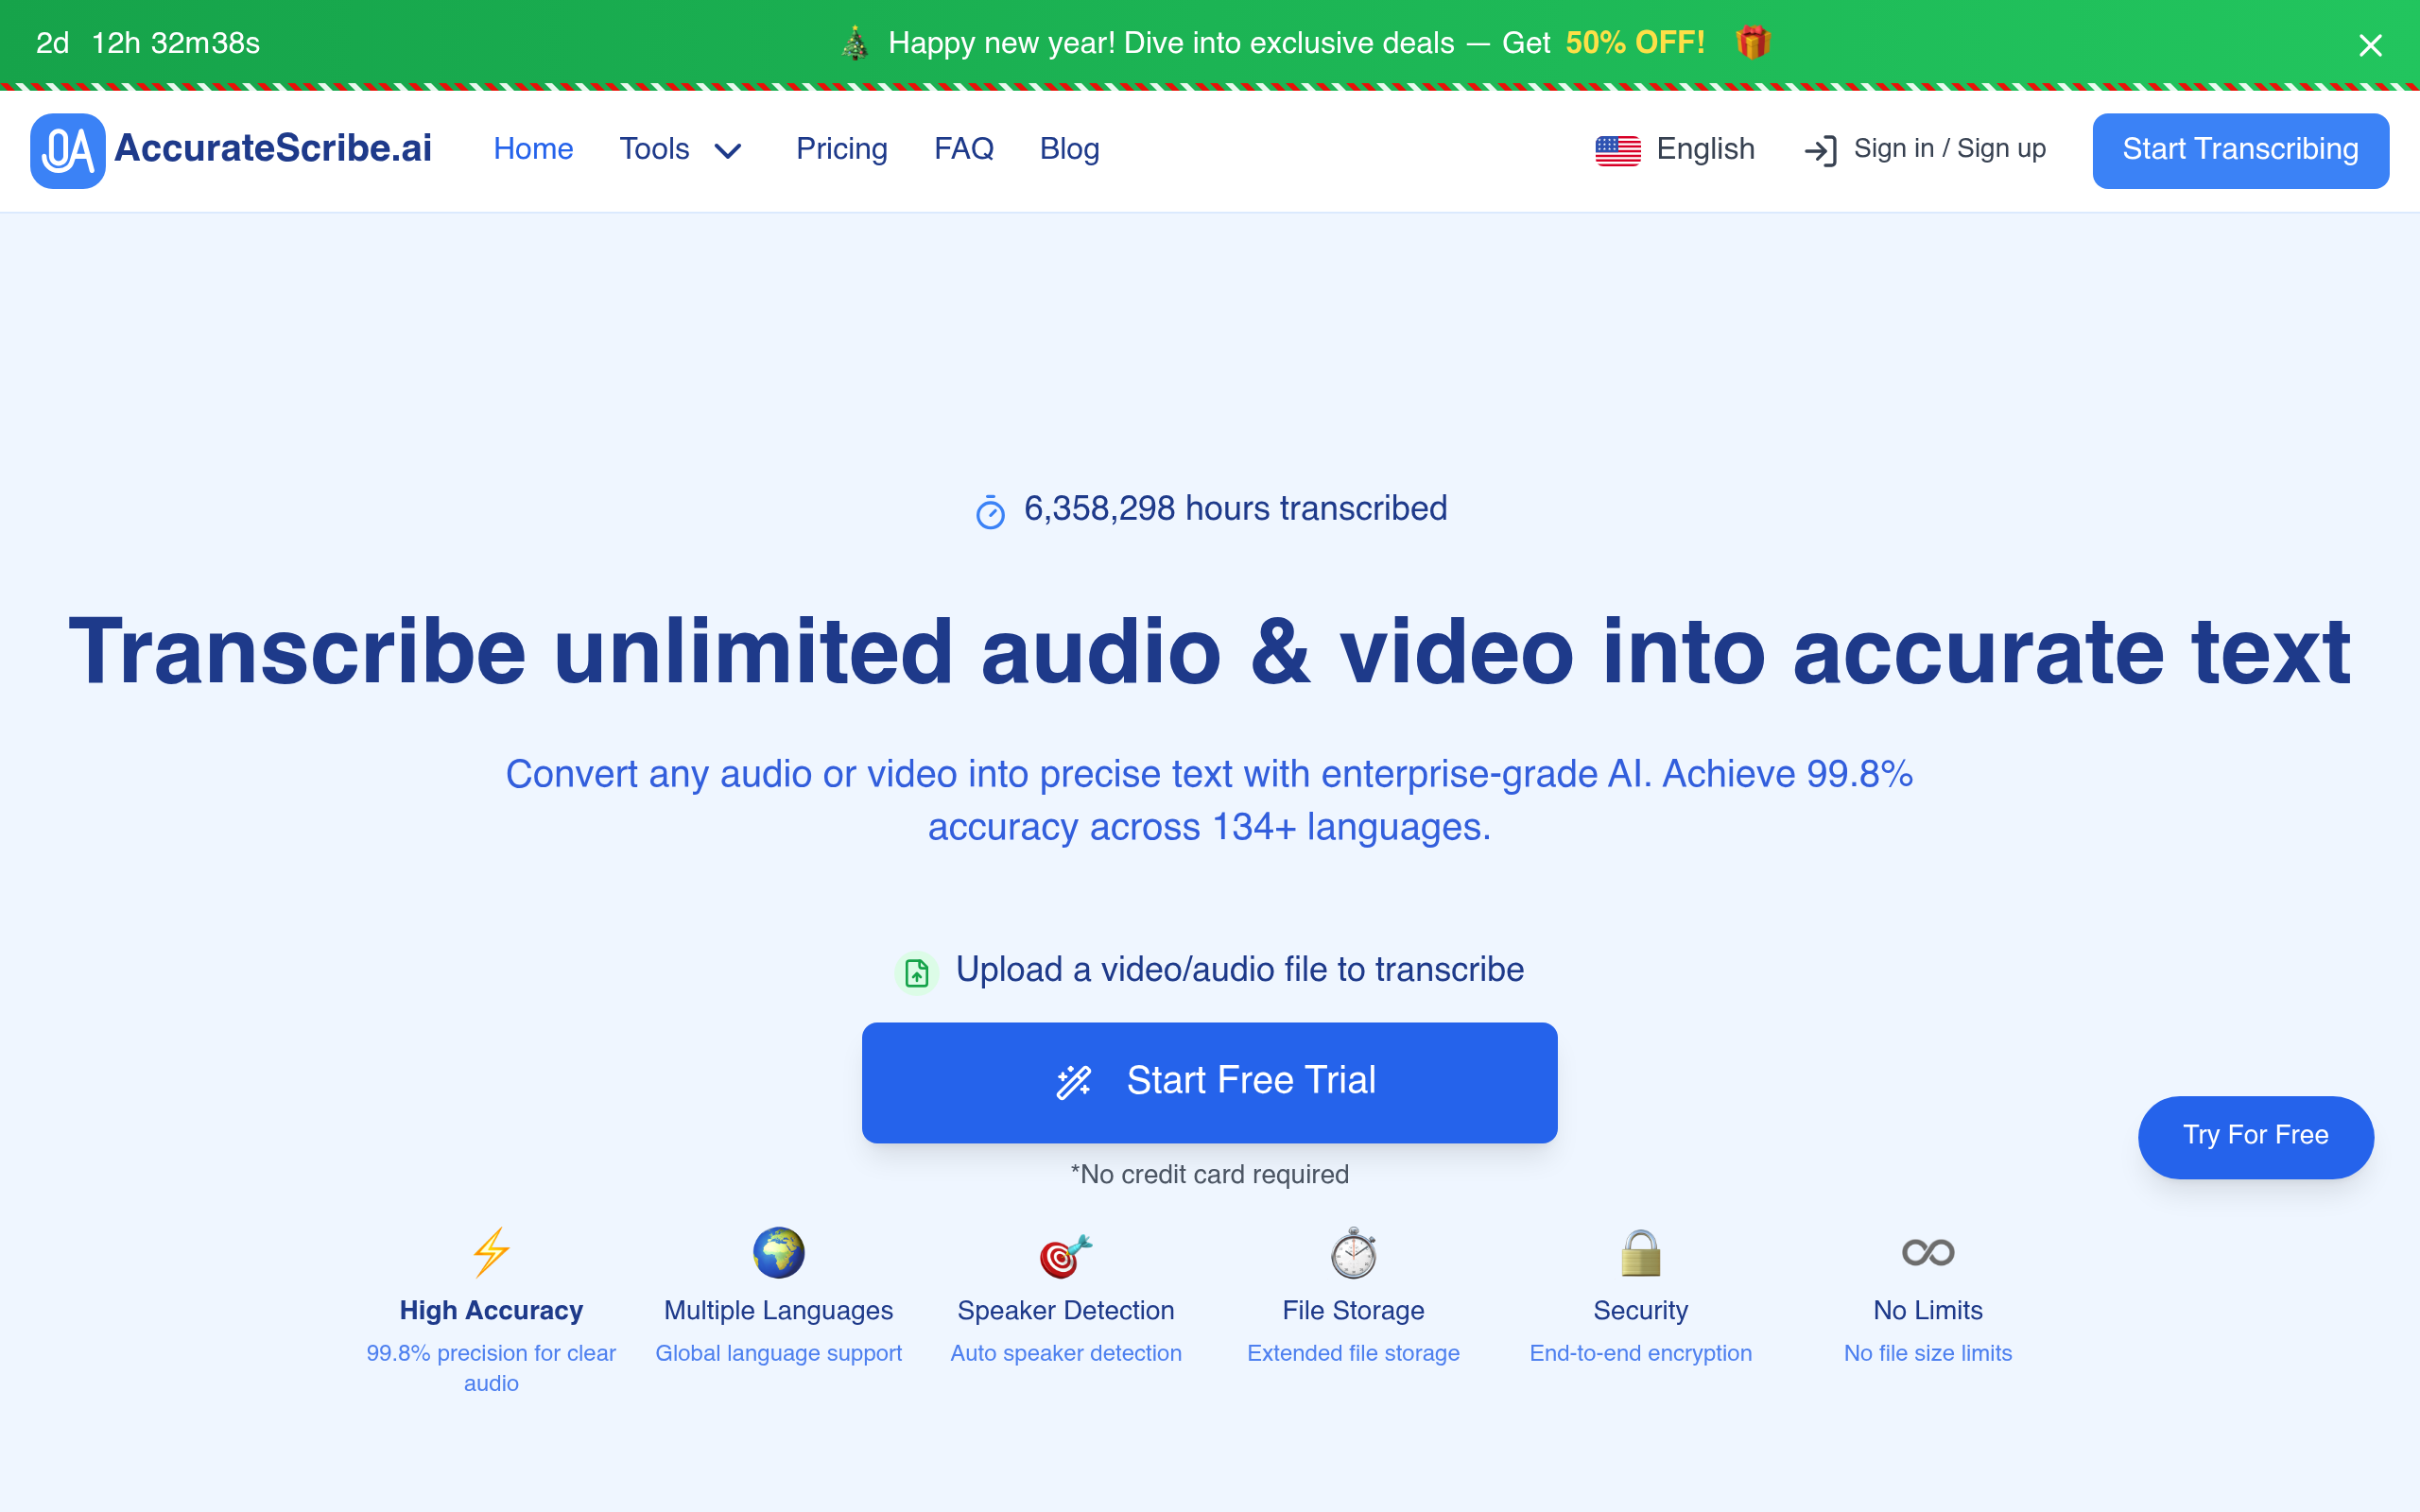
Task: Open the FAQ nav item
Action: click(x=963, y=149)
